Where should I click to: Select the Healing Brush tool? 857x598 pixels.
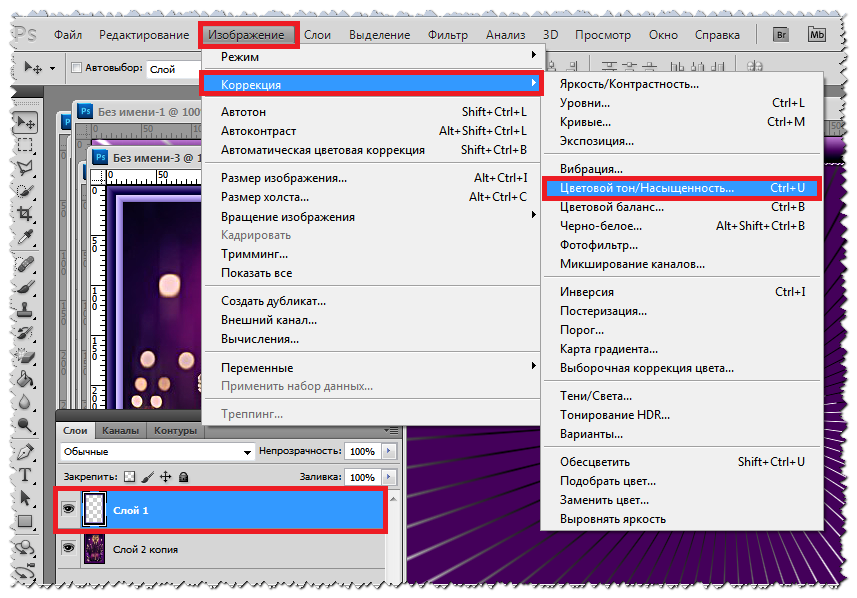coord(25,265)
